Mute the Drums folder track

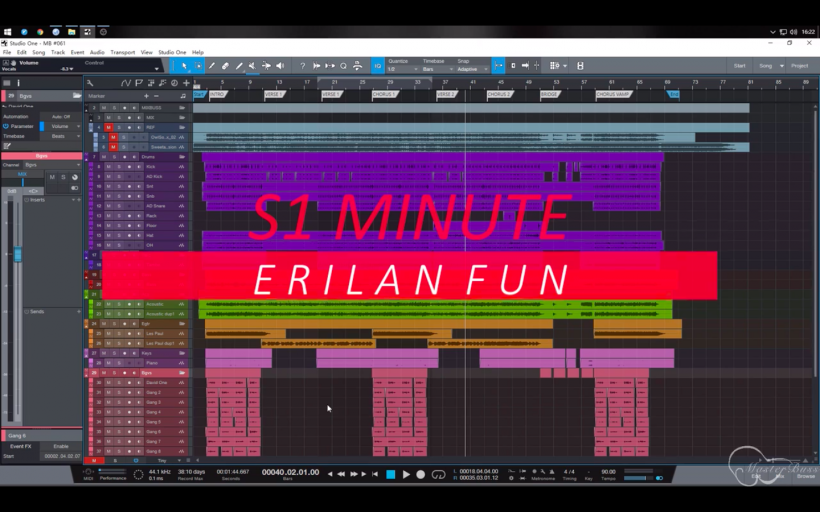pos(104,156)
